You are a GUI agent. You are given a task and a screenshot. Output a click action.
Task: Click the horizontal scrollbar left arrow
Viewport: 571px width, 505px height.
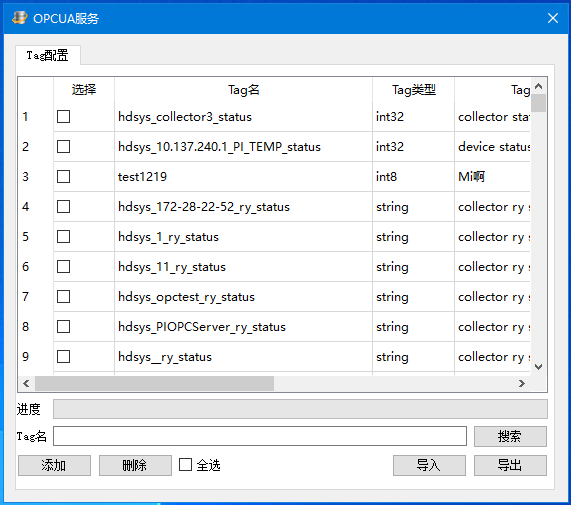(26, 383)
